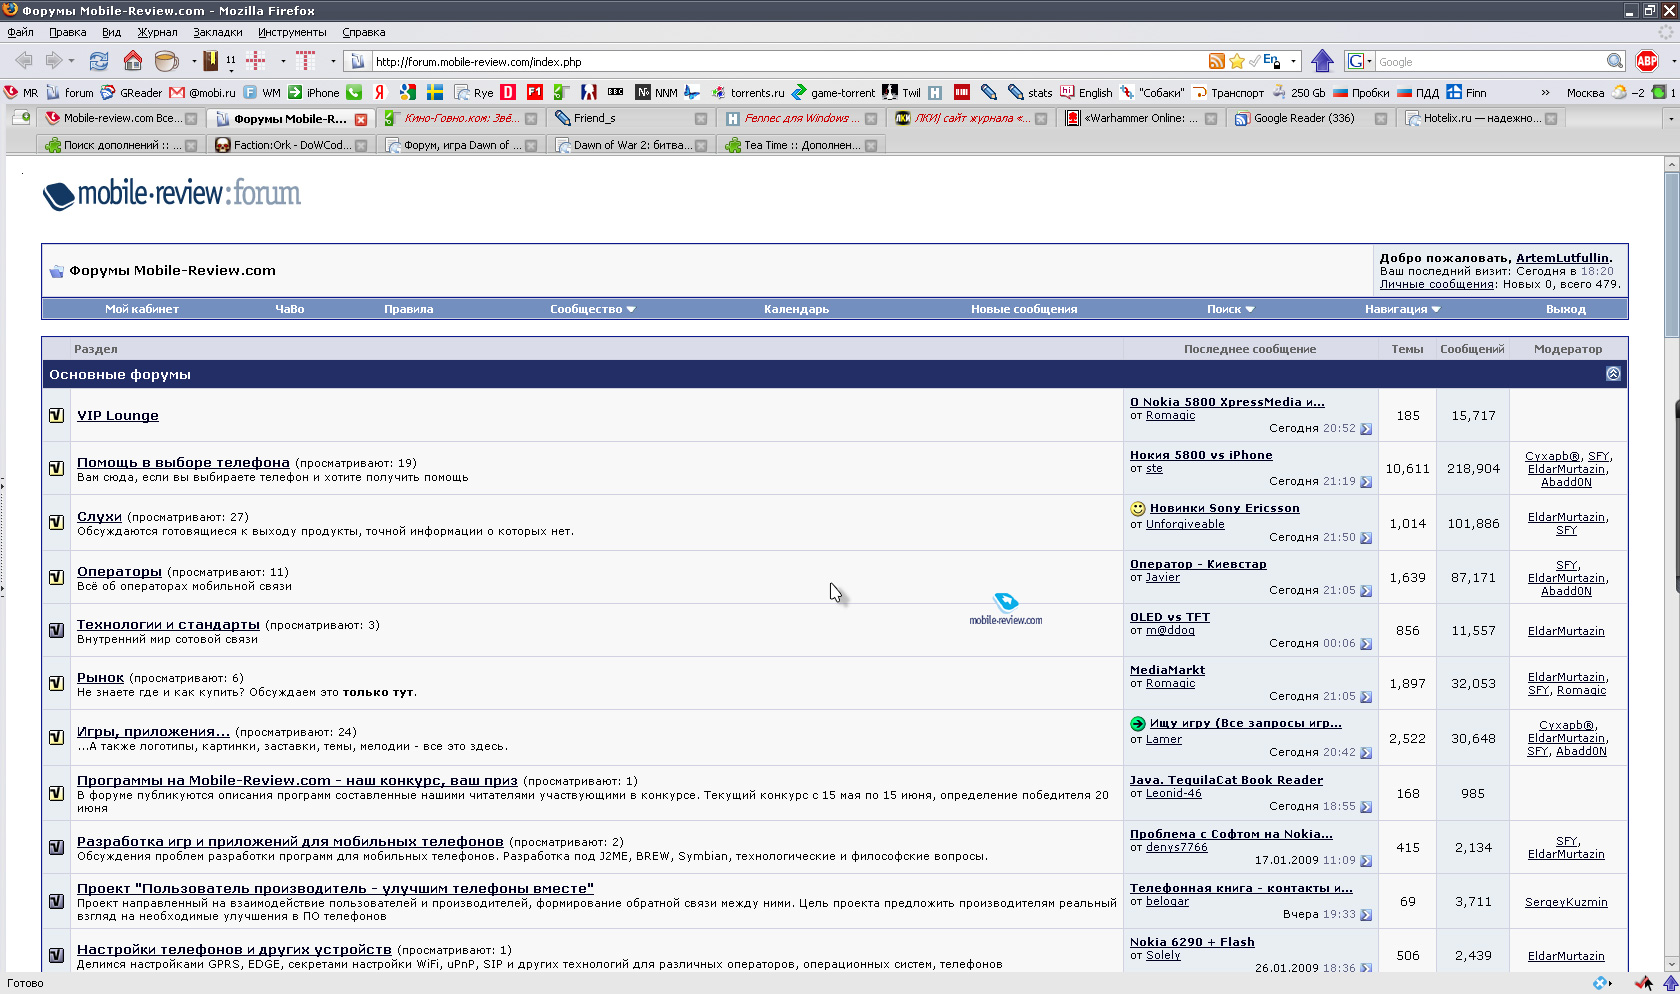Open the Сообщество dropdown menu
The image size is (1680, 994).
[592, 309]
